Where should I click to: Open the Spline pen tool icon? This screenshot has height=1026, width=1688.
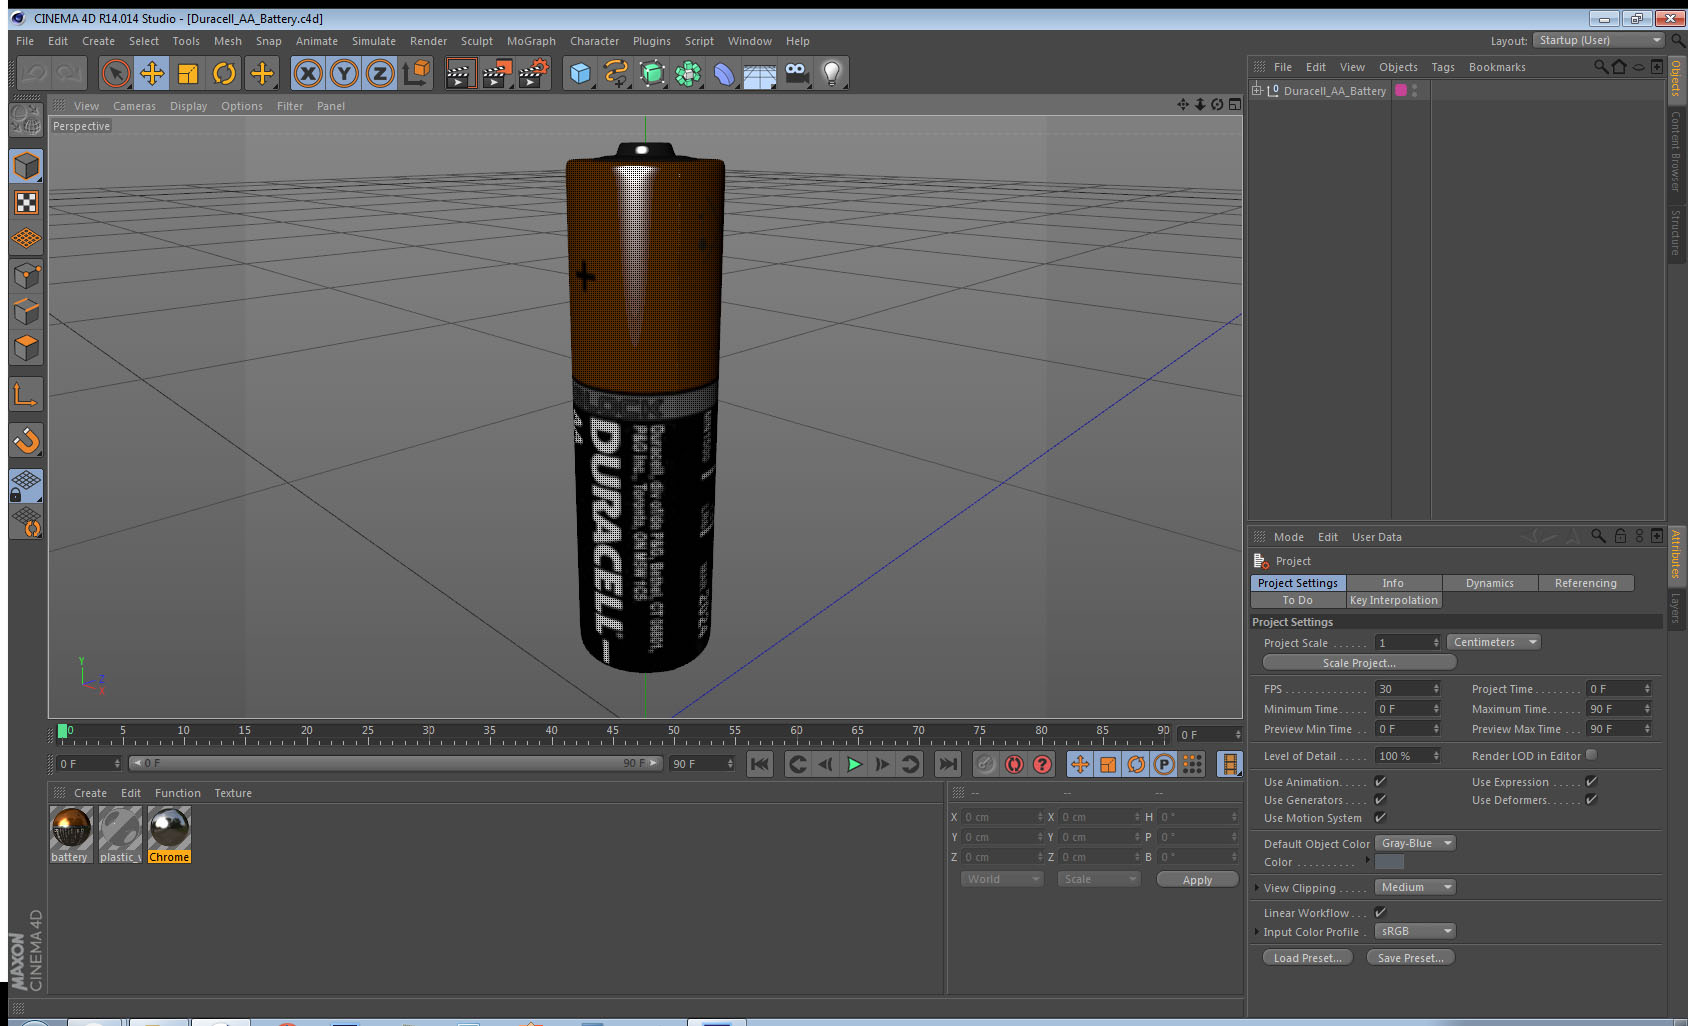616,73
